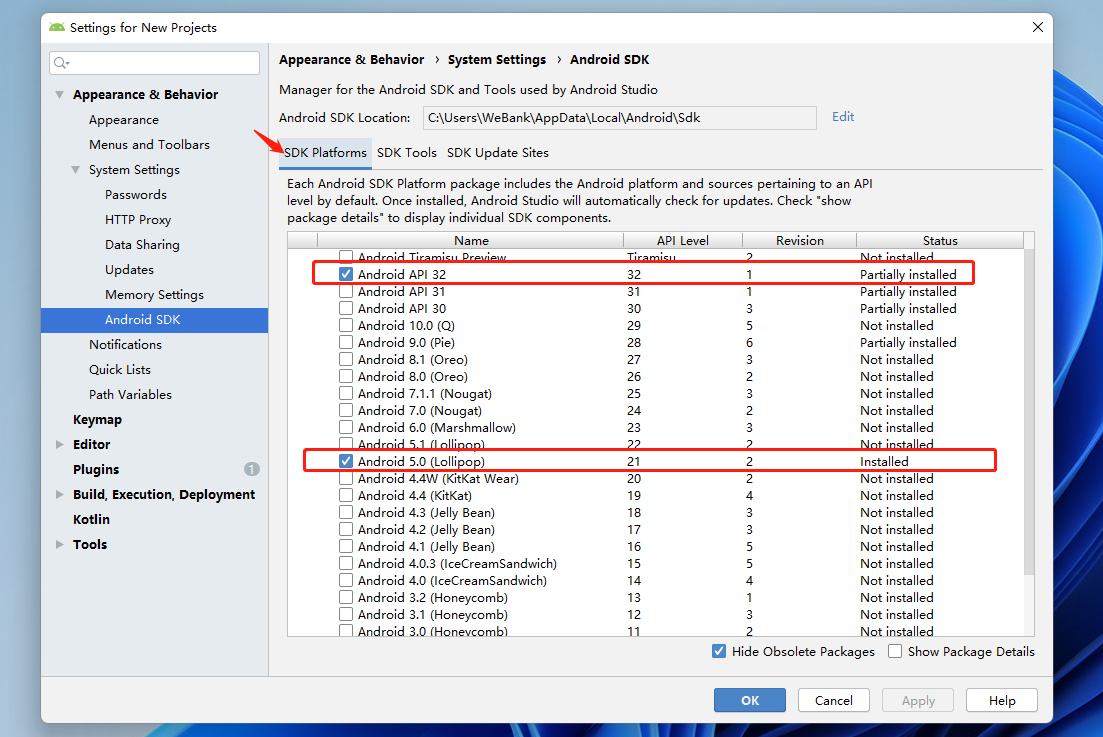The image size is (1103, 737).
Task: Confirm settings with OK button
Action: (750, 700)
